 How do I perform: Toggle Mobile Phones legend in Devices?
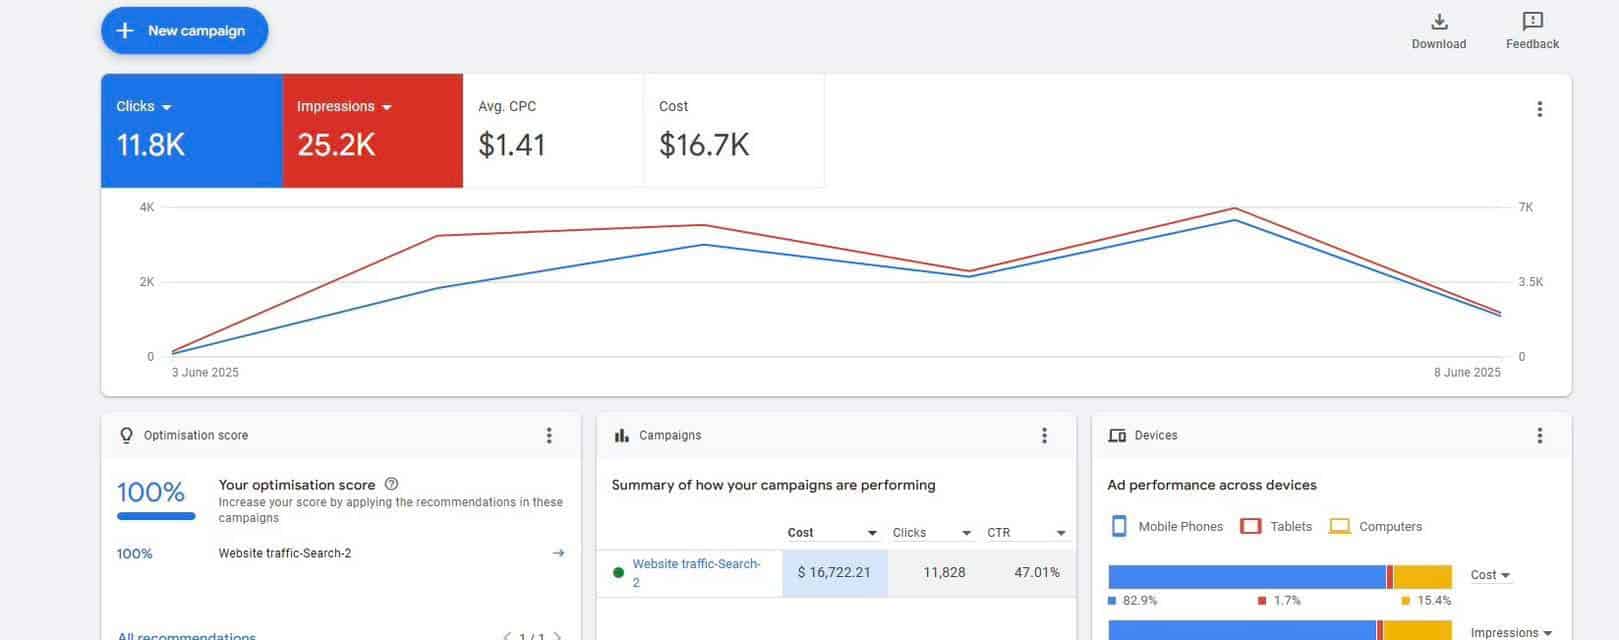[1166, 526]
